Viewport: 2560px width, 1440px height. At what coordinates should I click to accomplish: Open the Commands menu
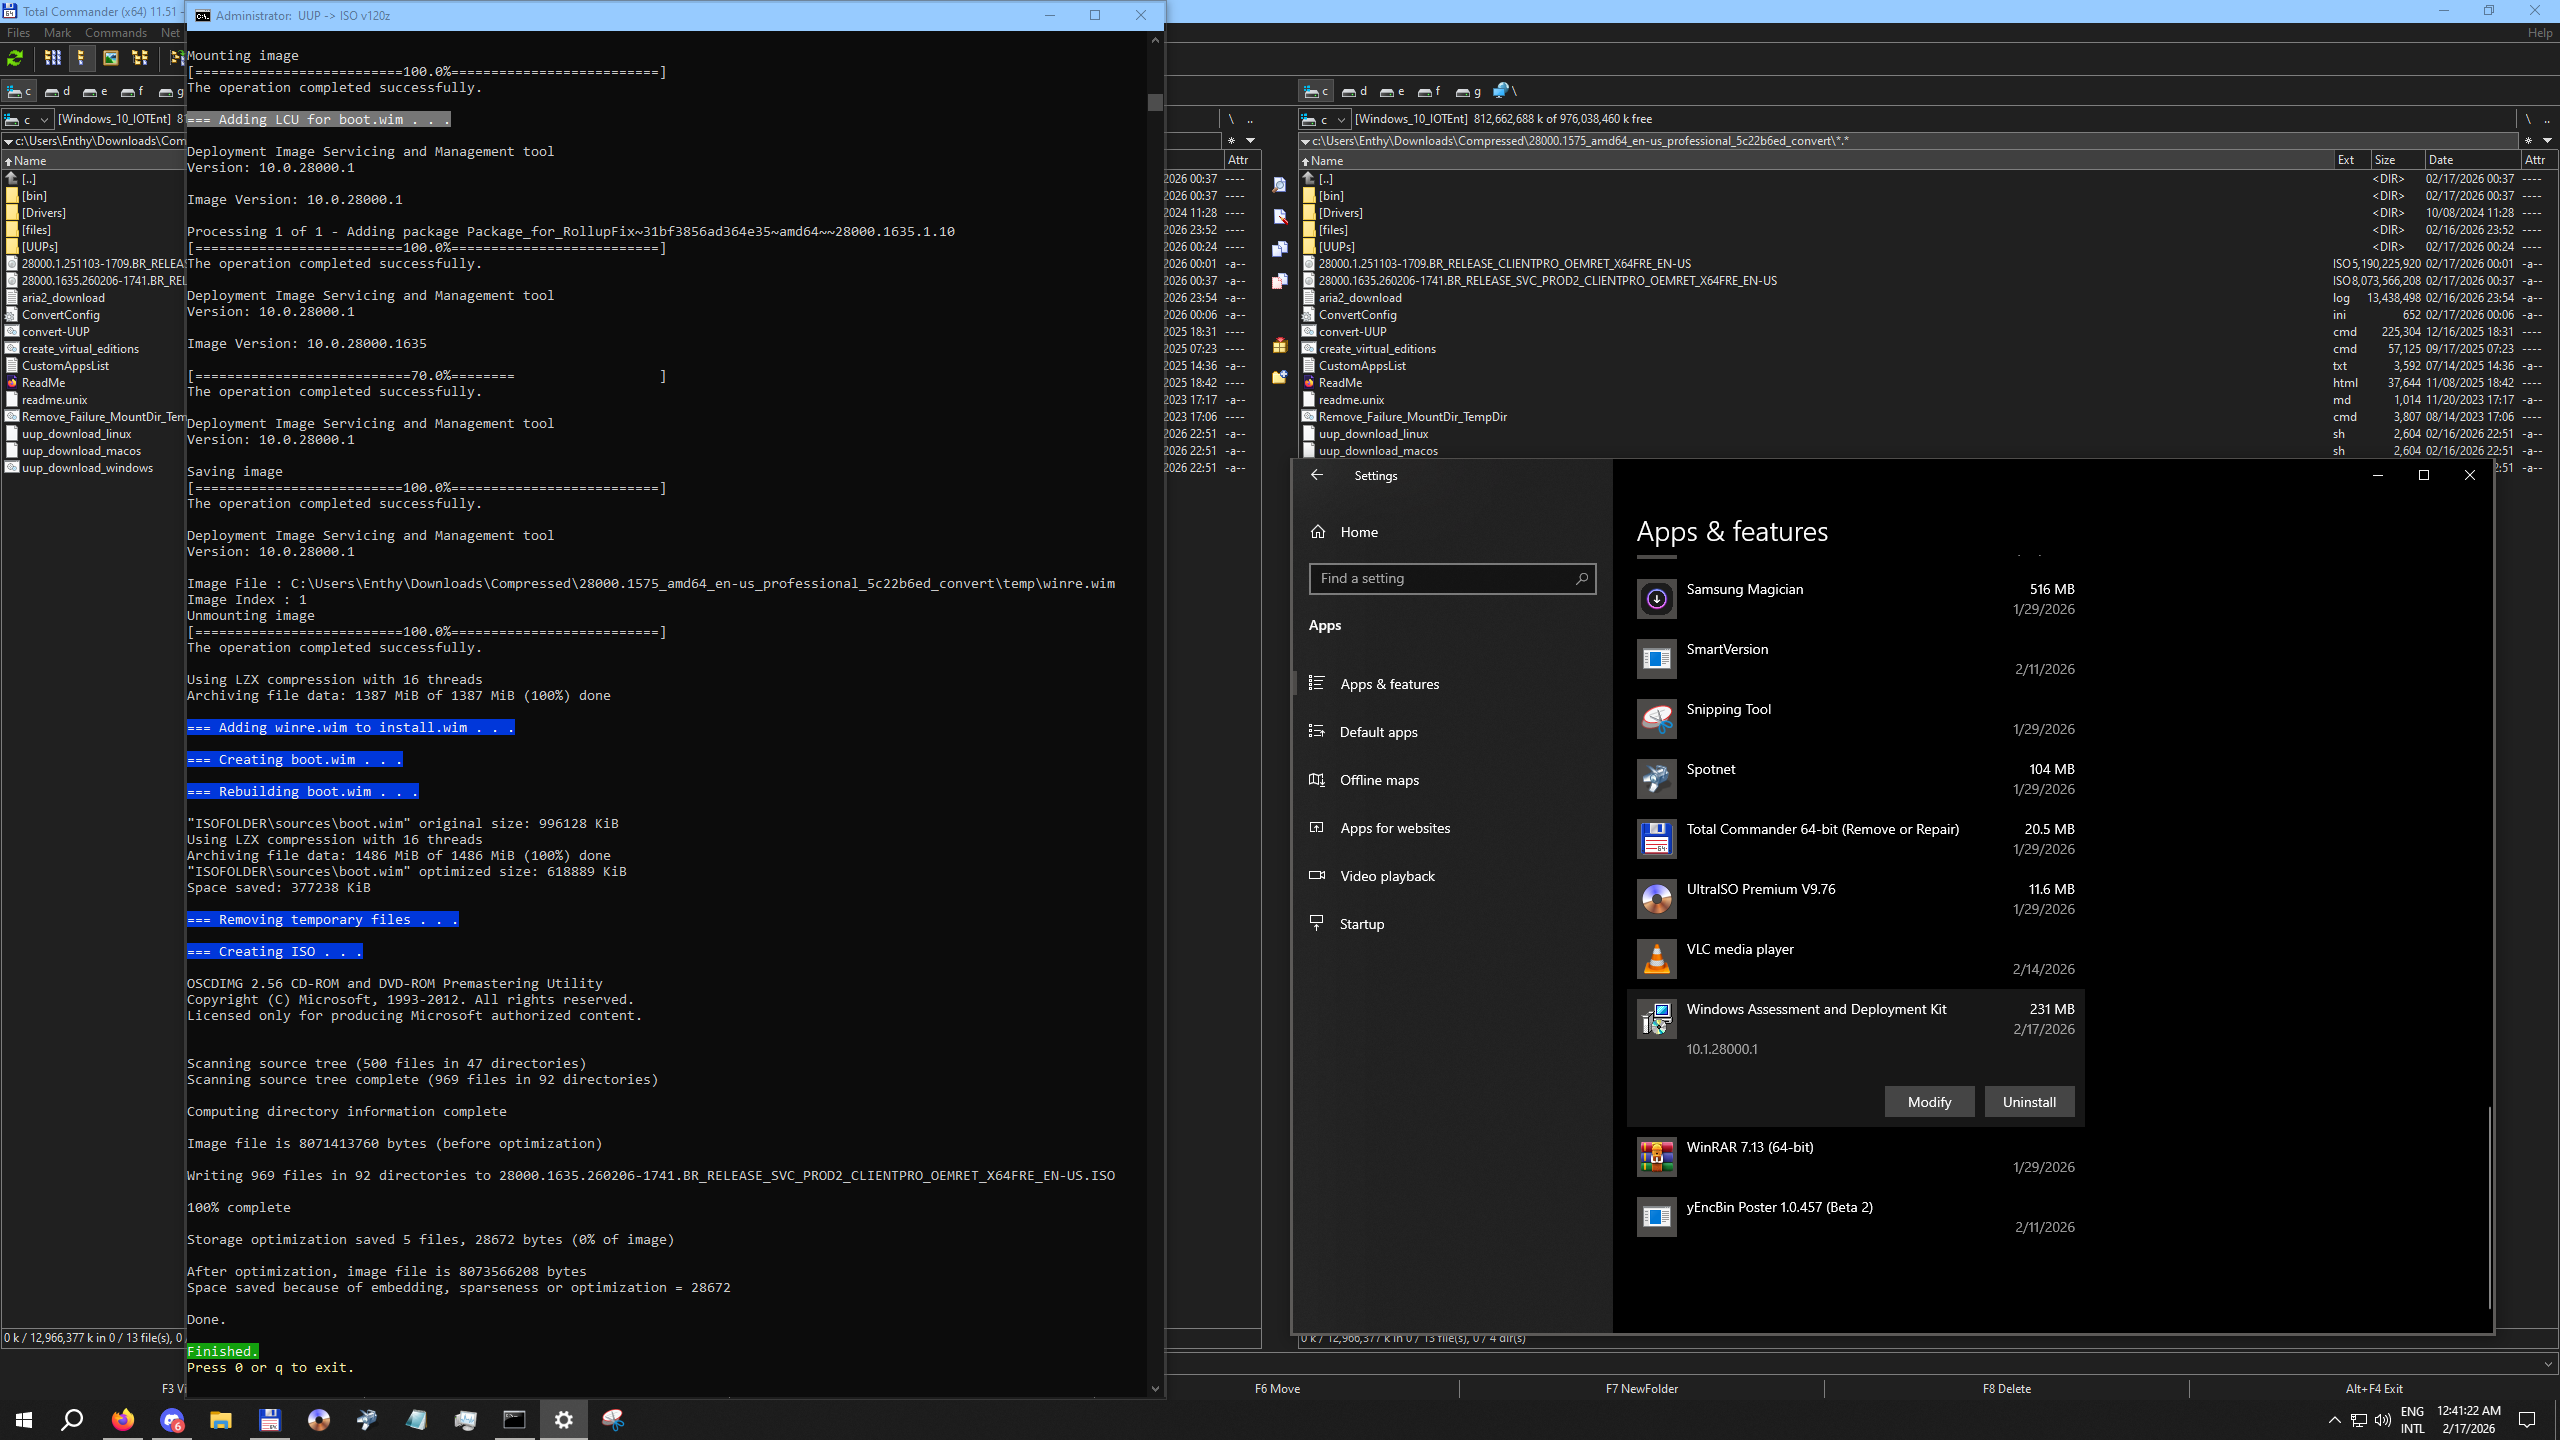(115, 33)
